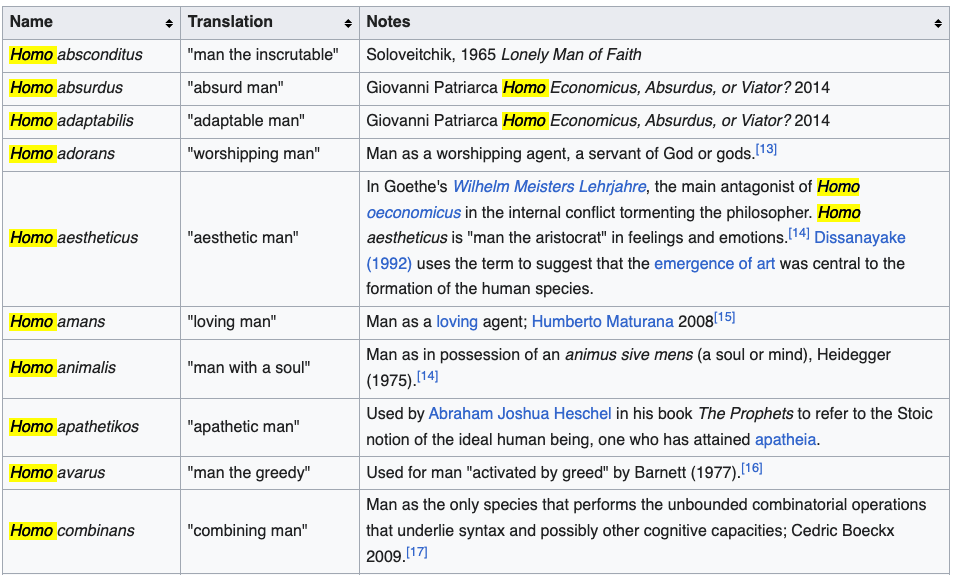Open the oeconomicus link
Screen dimensions: 960x575
coord(413,212)
